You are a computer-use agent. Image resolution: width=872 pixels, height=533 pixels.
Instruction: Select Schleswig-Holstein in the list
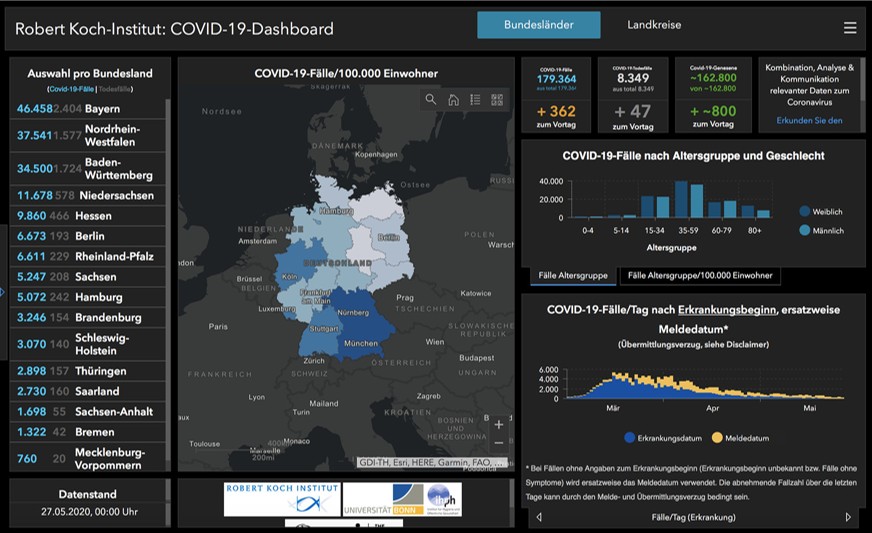[x=88, y=344]
